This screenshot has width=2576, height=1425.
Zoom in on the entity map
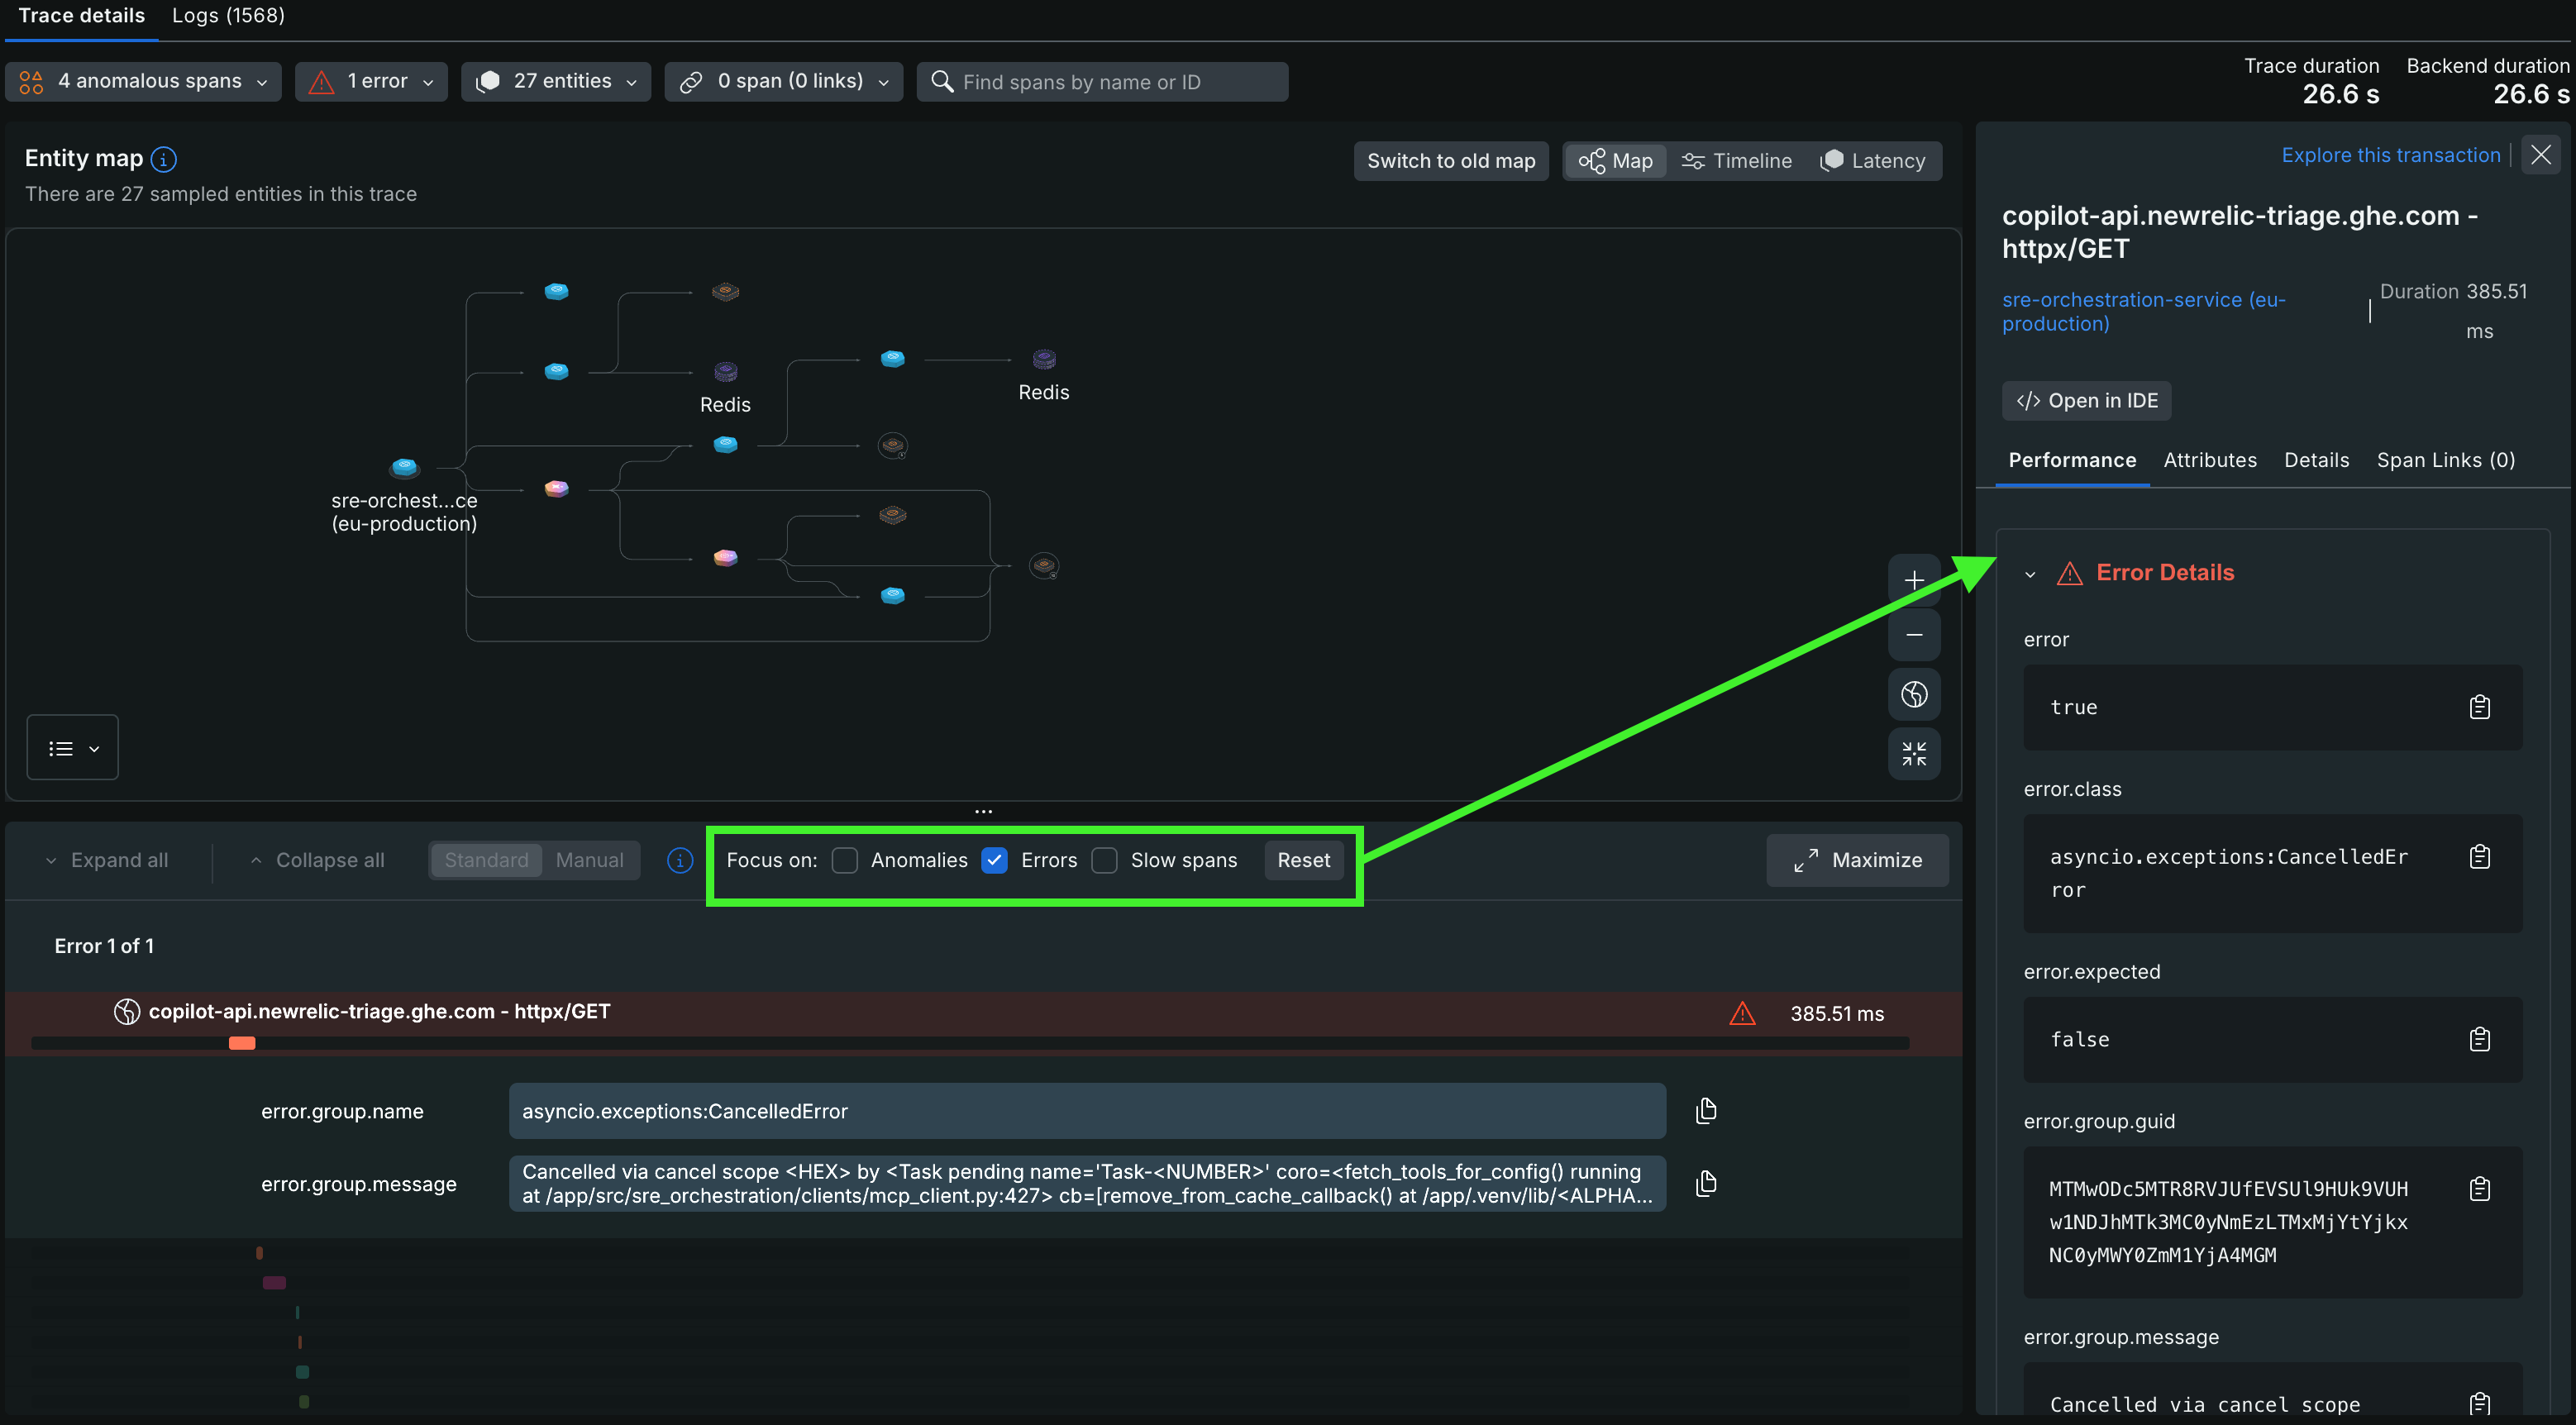(x=1913, y=580)
